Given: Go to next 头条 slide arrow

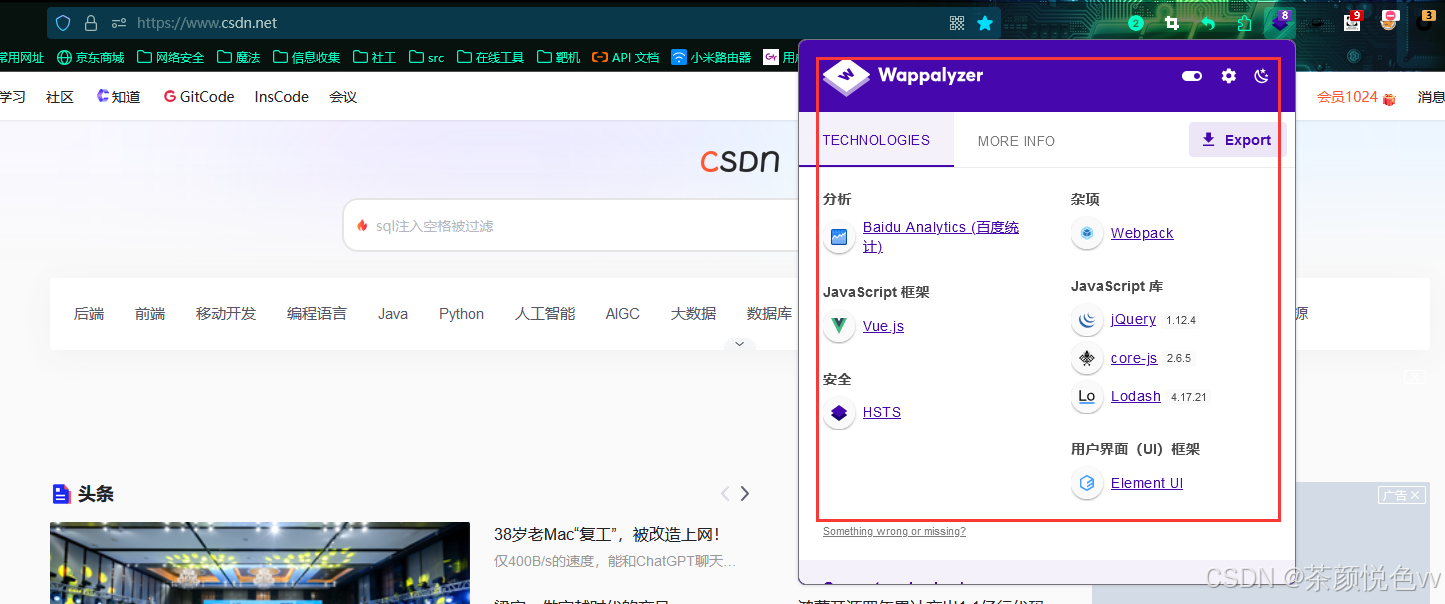Looking at the screenshot, I should (x=745, y=493).
